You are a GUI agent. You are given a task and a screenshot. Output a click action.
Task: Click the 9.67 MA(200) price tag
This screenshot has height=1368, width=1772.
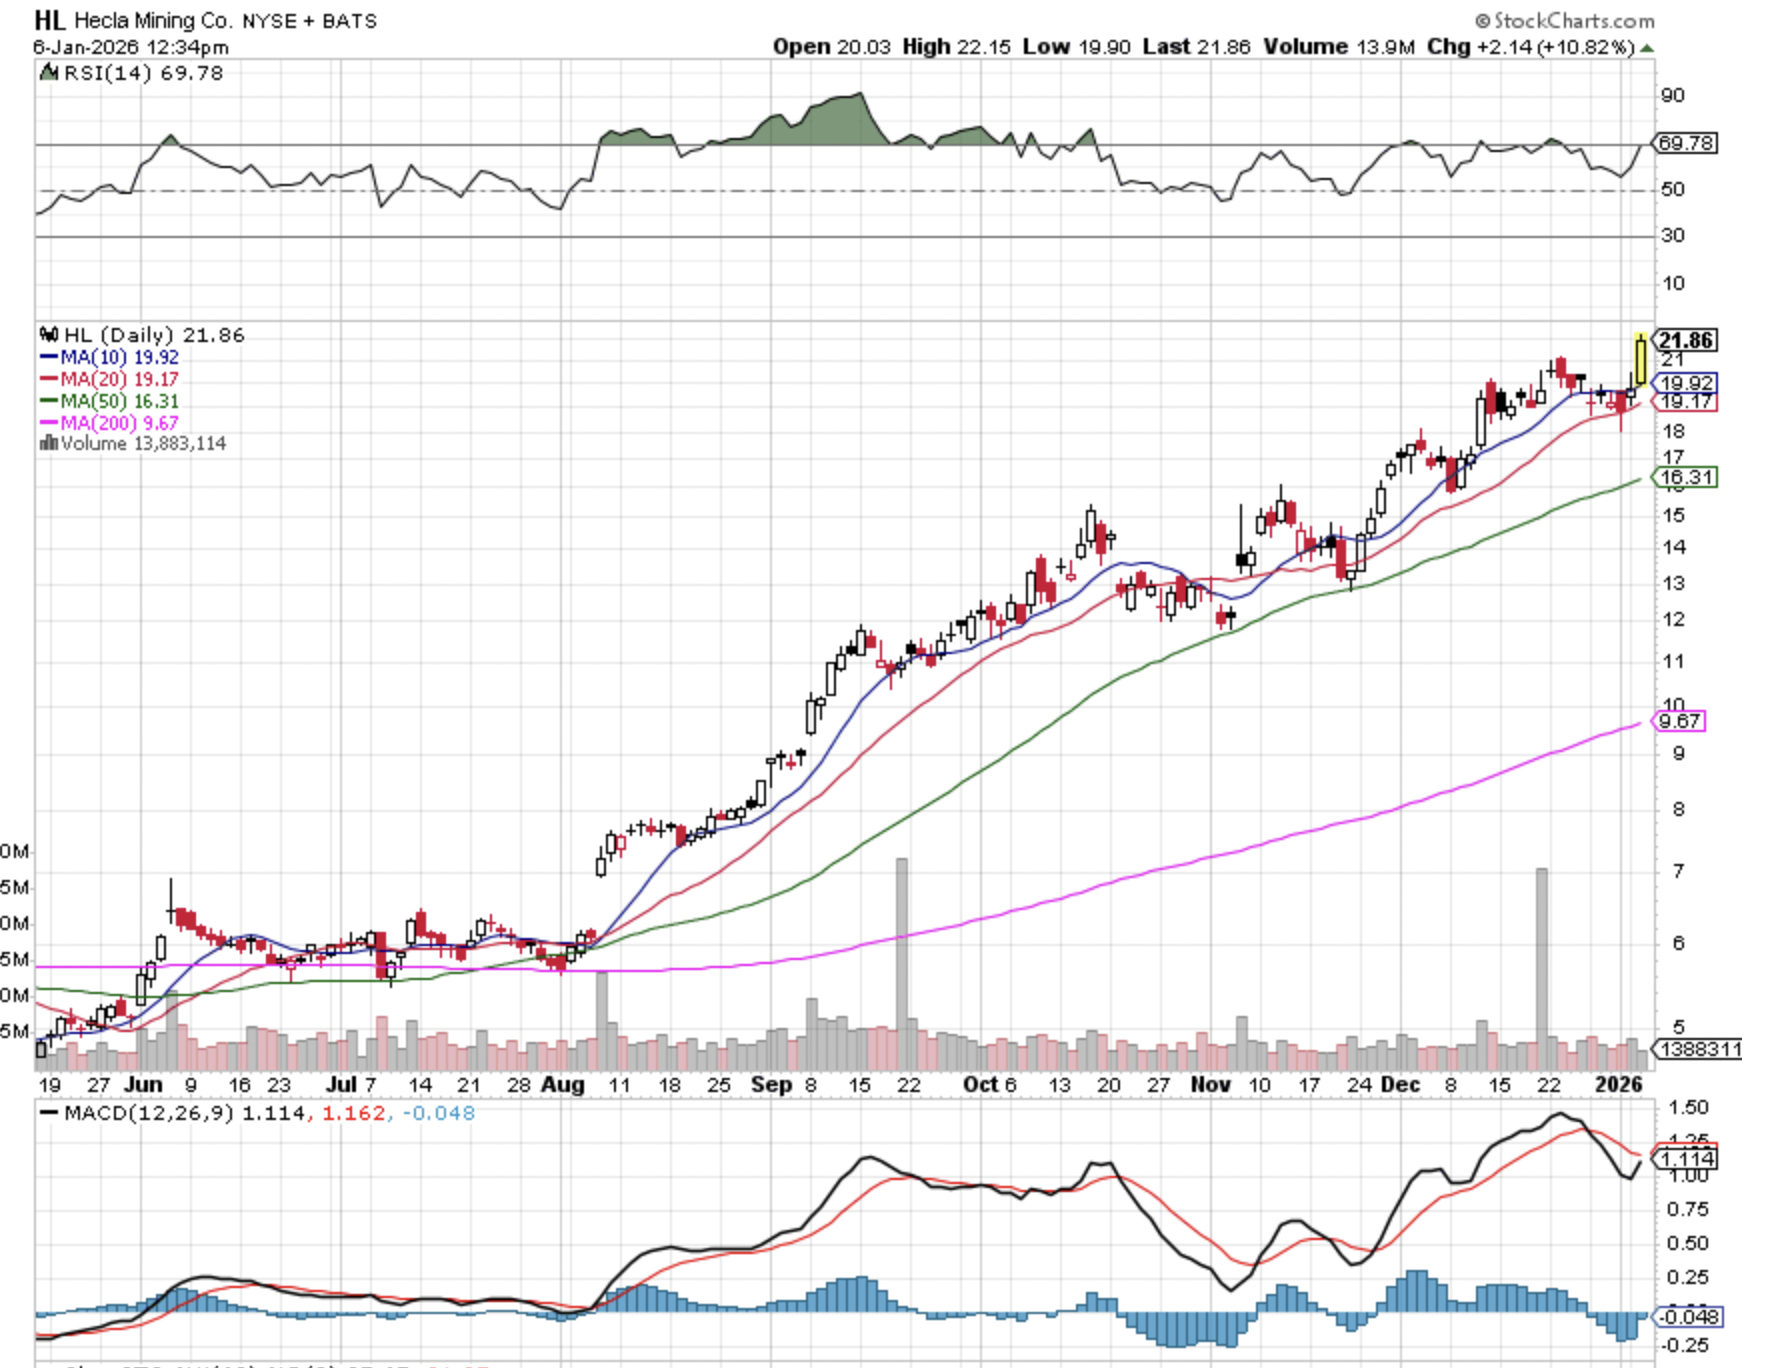(x=1680, y=721)
